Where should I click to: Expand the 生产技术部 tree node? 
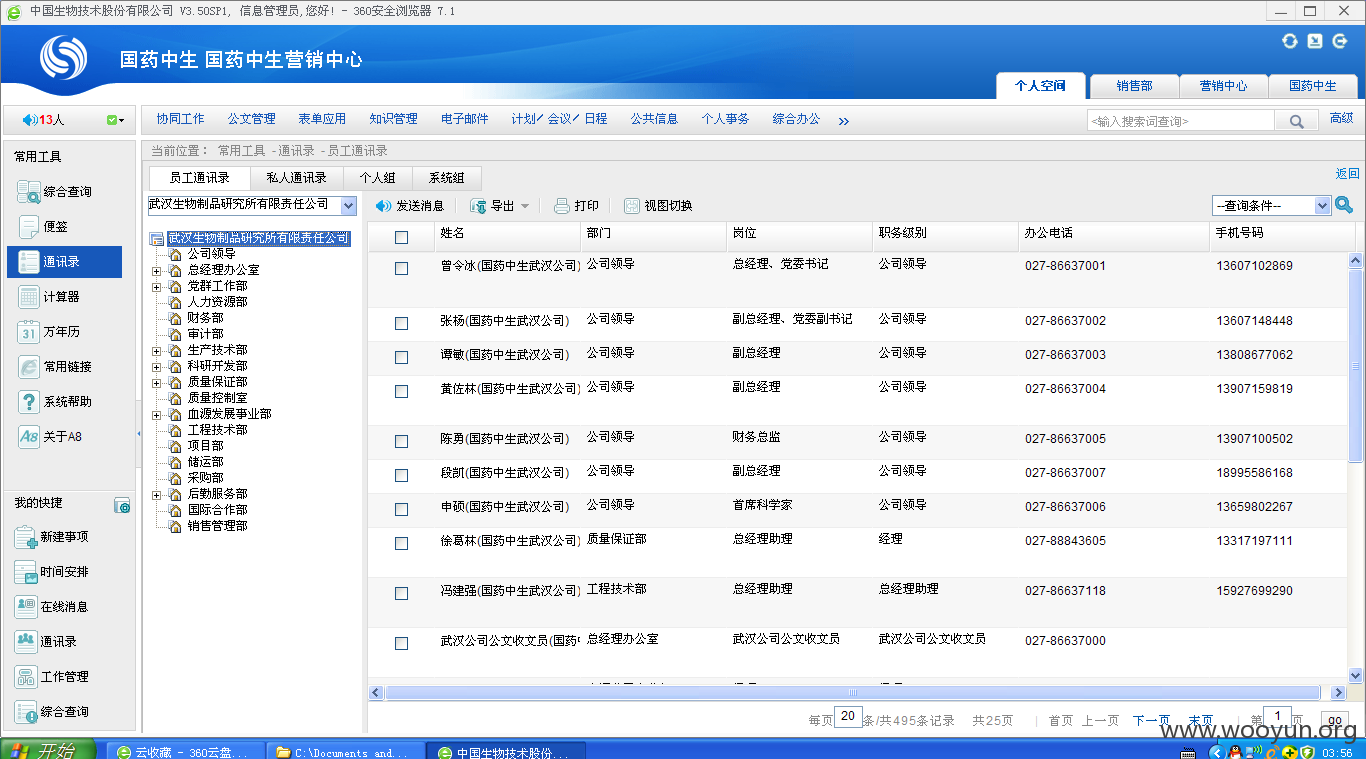coord(156,350)
